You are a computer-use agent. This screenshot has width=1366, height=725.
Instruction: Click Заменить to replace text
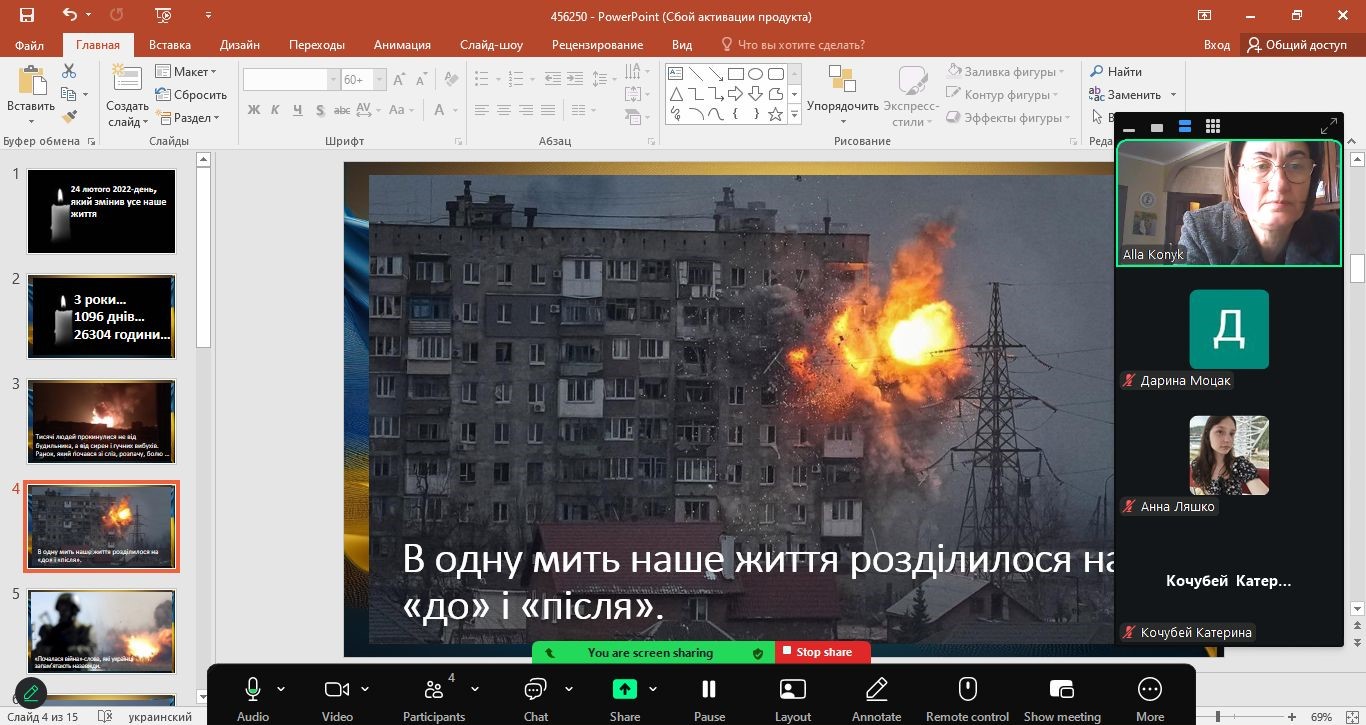coord(1125,95)
